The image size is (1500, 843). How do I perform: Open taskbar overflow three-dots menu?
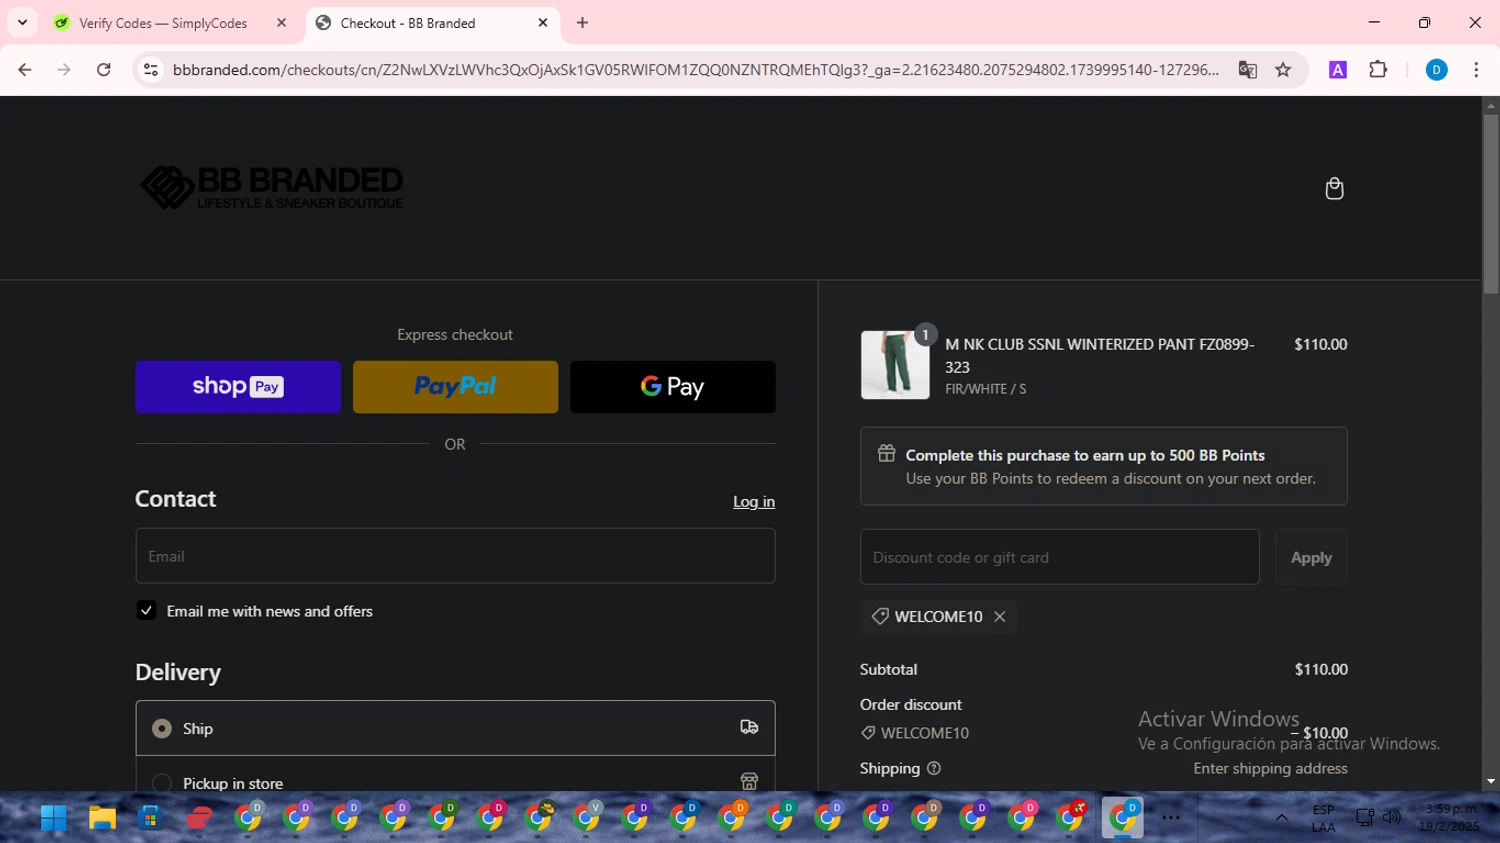point(1171,818)
